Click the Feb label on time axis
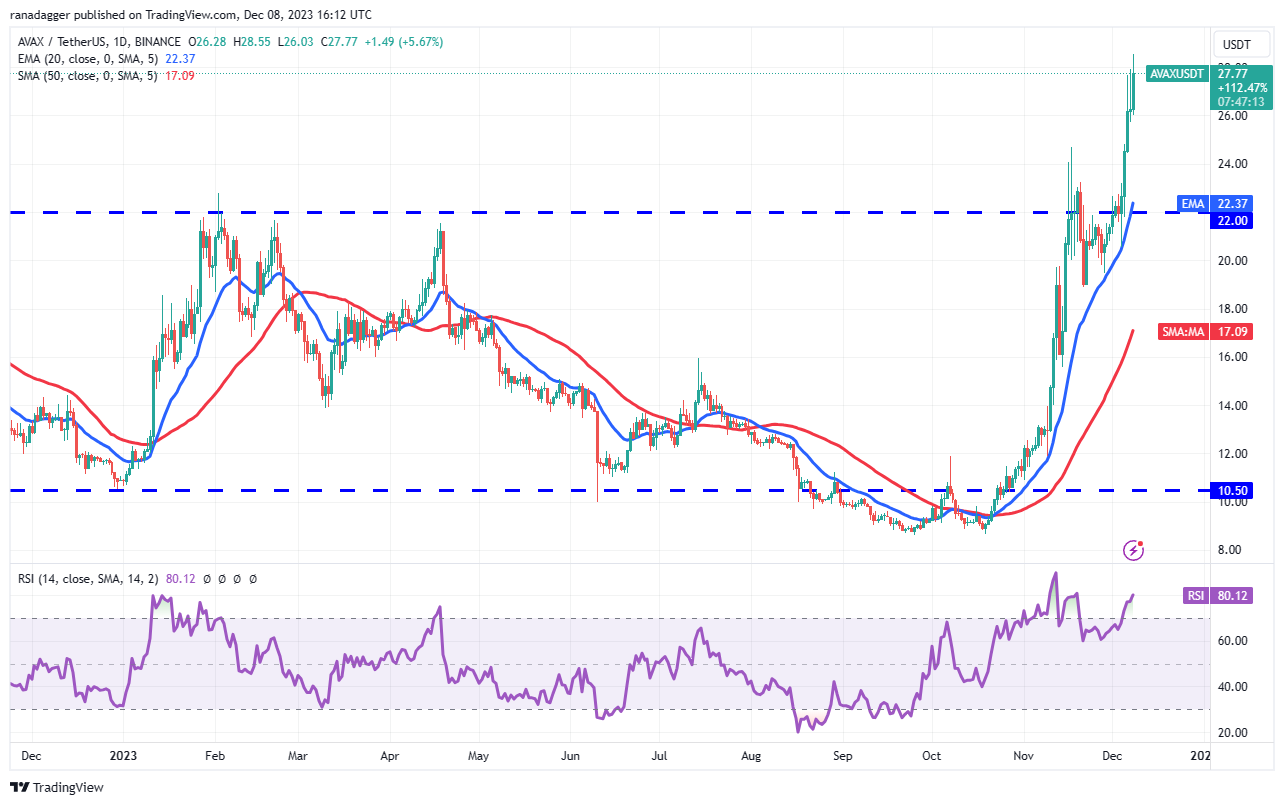1284x805 pixels. coord(214,755)
